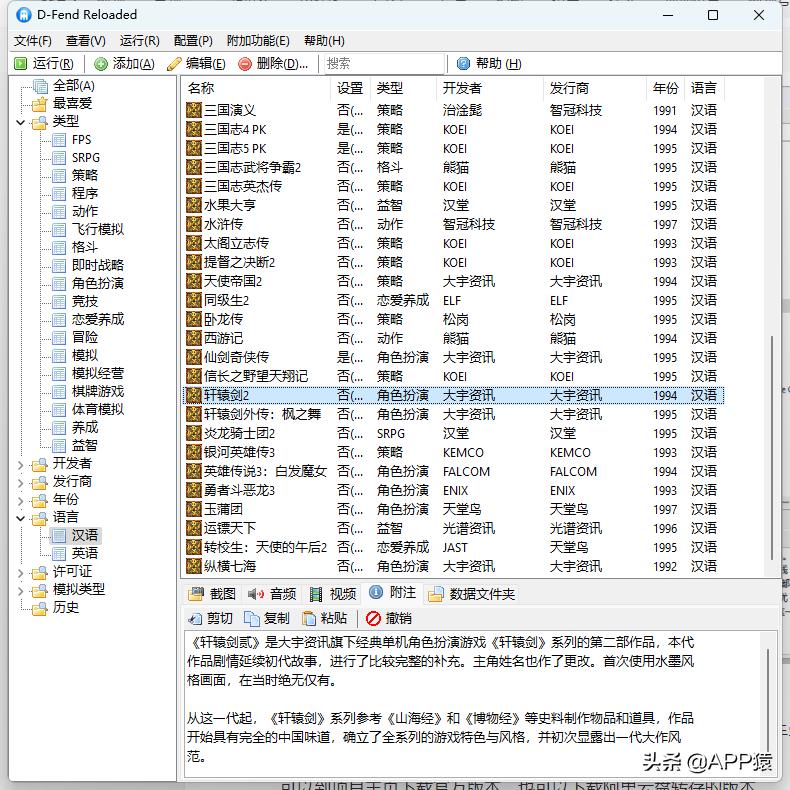Expand the 发行商 tree node
790x790 pixels.
point(21,483)
